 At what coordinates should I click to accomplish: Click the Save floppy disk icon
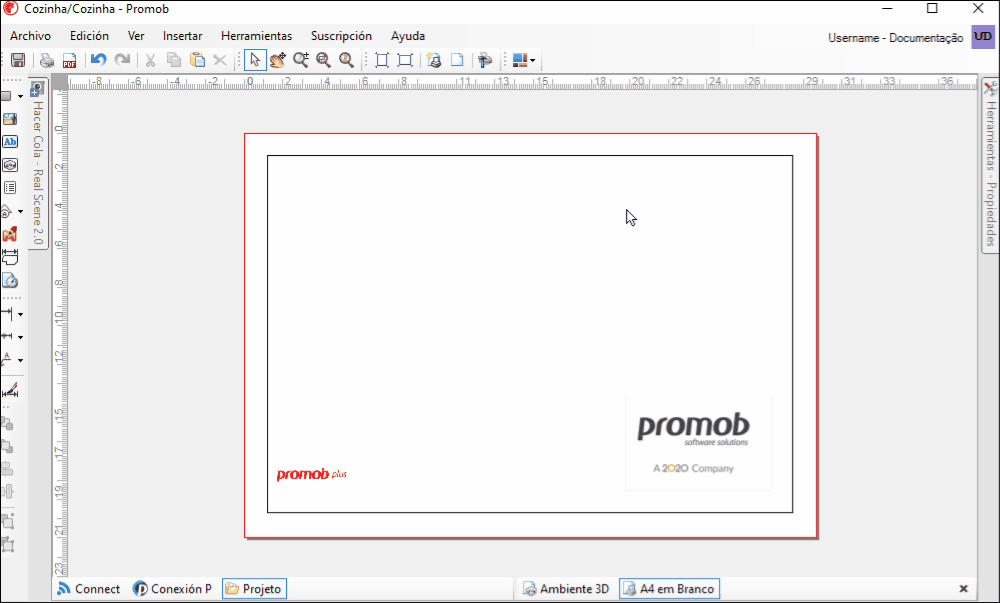tap(18, 60)
